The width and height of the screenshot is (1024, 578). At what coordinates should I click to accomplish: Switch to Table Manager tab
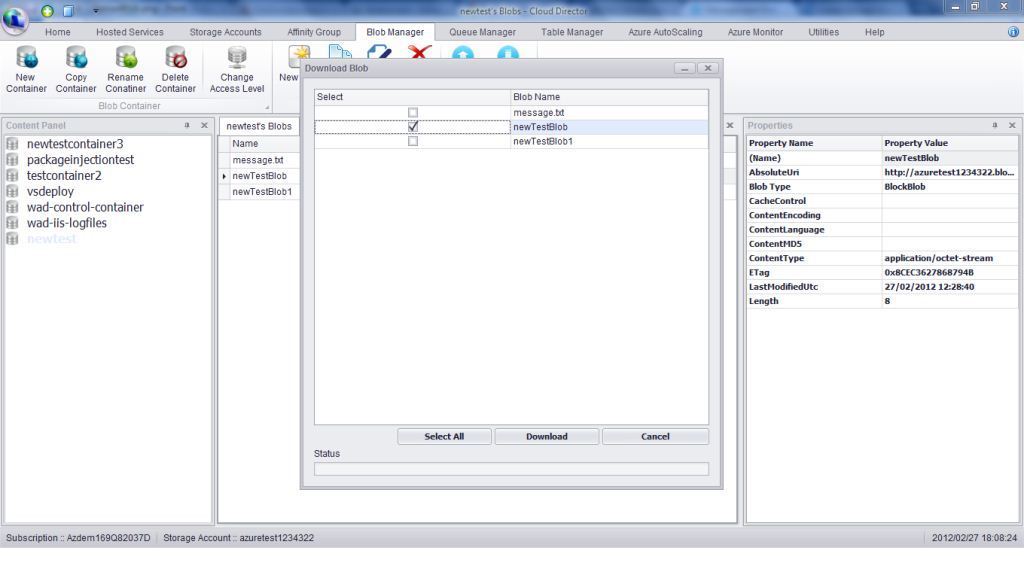(572, 32)
